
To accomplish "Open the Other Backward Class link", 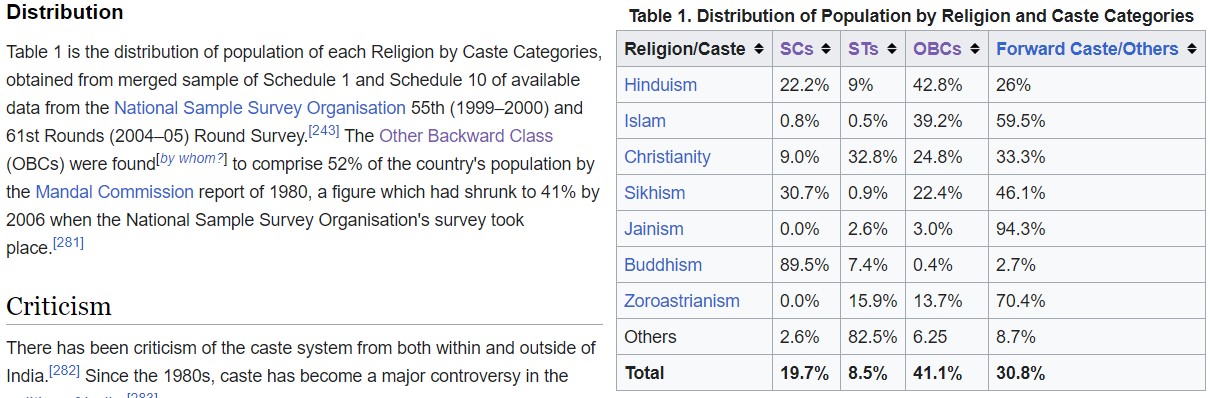I will pos(466,136).
